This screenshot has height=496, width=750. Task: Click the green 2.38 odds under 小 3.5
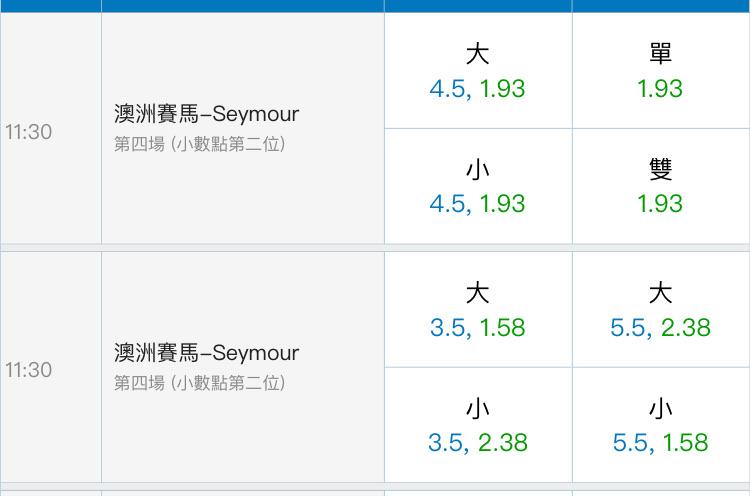[503, 442]
